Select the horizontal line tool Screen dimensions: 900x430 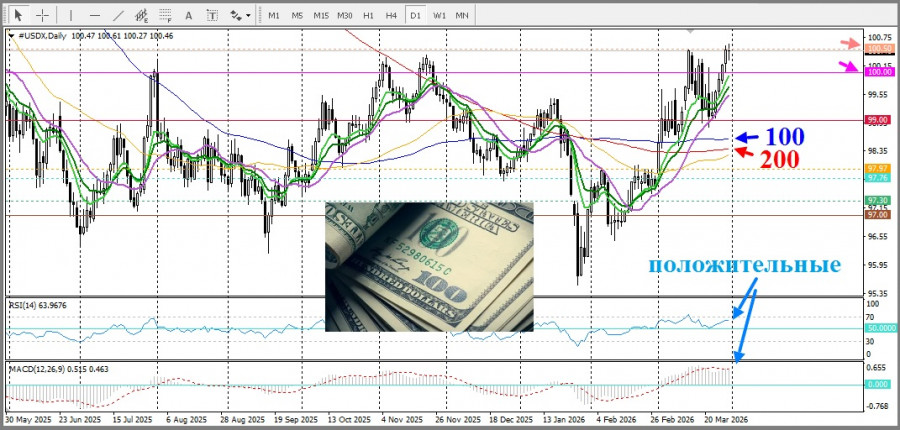tap(94, 15)
